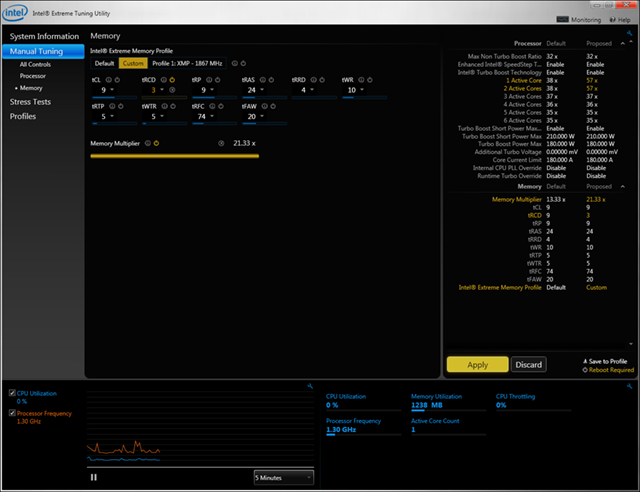Open the Monitoring view from the top bar
Viewport: 640px width, 492px height.
point(579,20)
